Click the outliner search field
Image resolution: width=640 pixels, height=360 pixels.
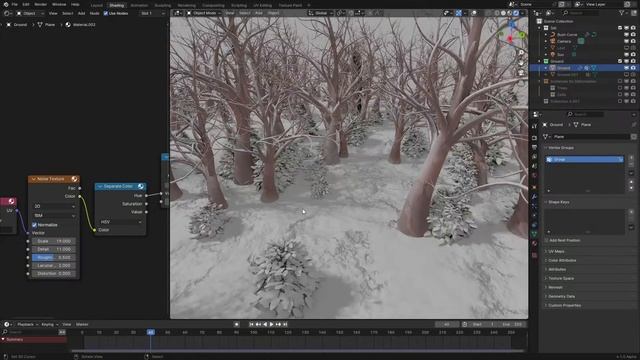pos(581,13)
